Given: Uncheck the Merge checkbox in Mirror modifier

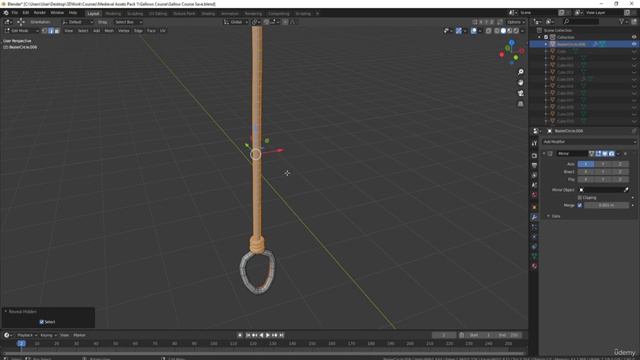Looking at the screenshot, I should click(x=580, y=205).
